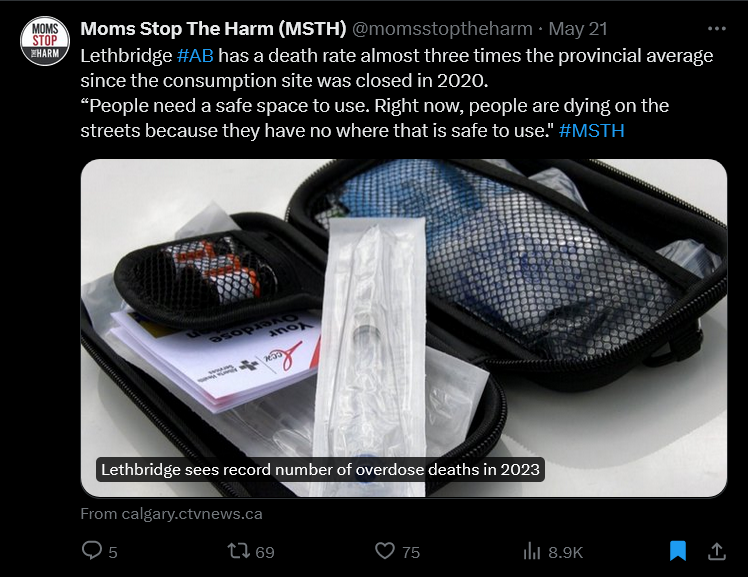Click the Moms Stop The Harm (MSTH) display name
Image resolution: width=748 pixels, height=577 pixels.
213,29
